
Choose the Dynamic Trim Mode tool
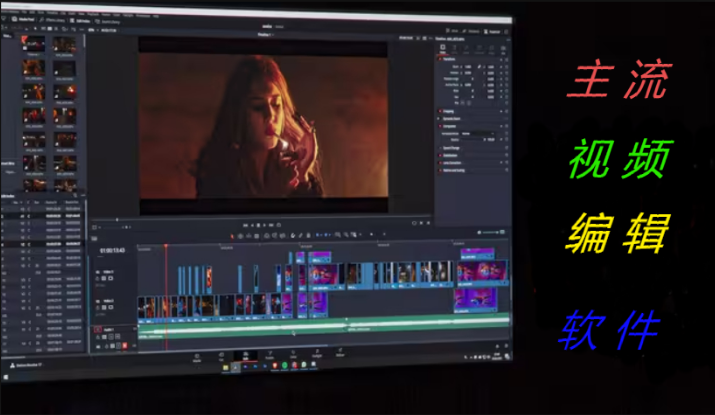coord(249,236)
